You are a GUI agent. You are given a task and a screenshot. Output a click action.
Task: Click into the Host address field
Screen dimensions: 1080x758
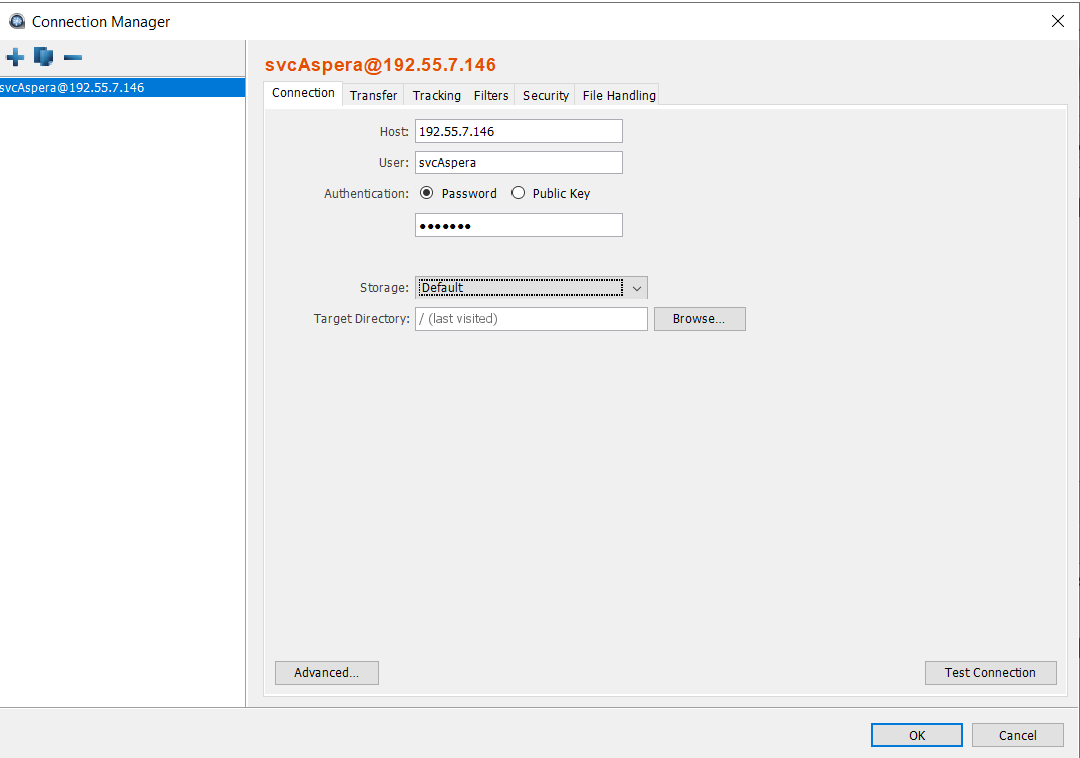[x=518, y=131]
